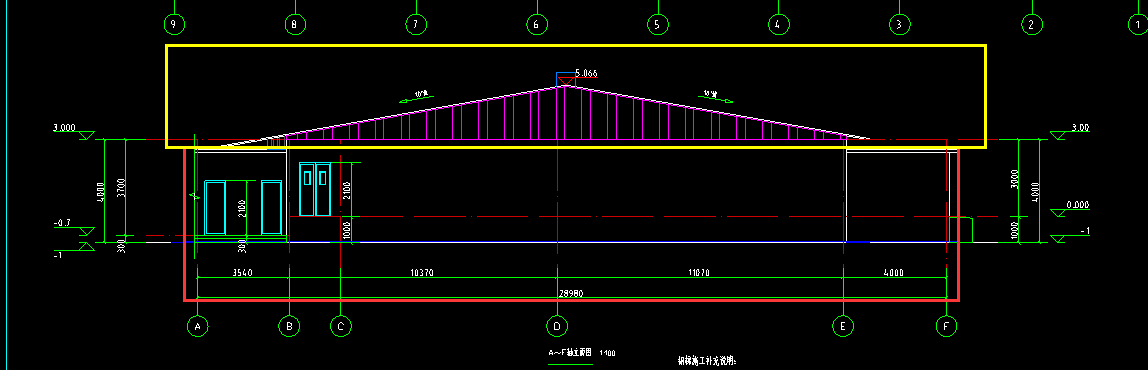This screenshot has width=1148, height=370.
Task: Click grid axis bubble C
Action: click(340, 325)
